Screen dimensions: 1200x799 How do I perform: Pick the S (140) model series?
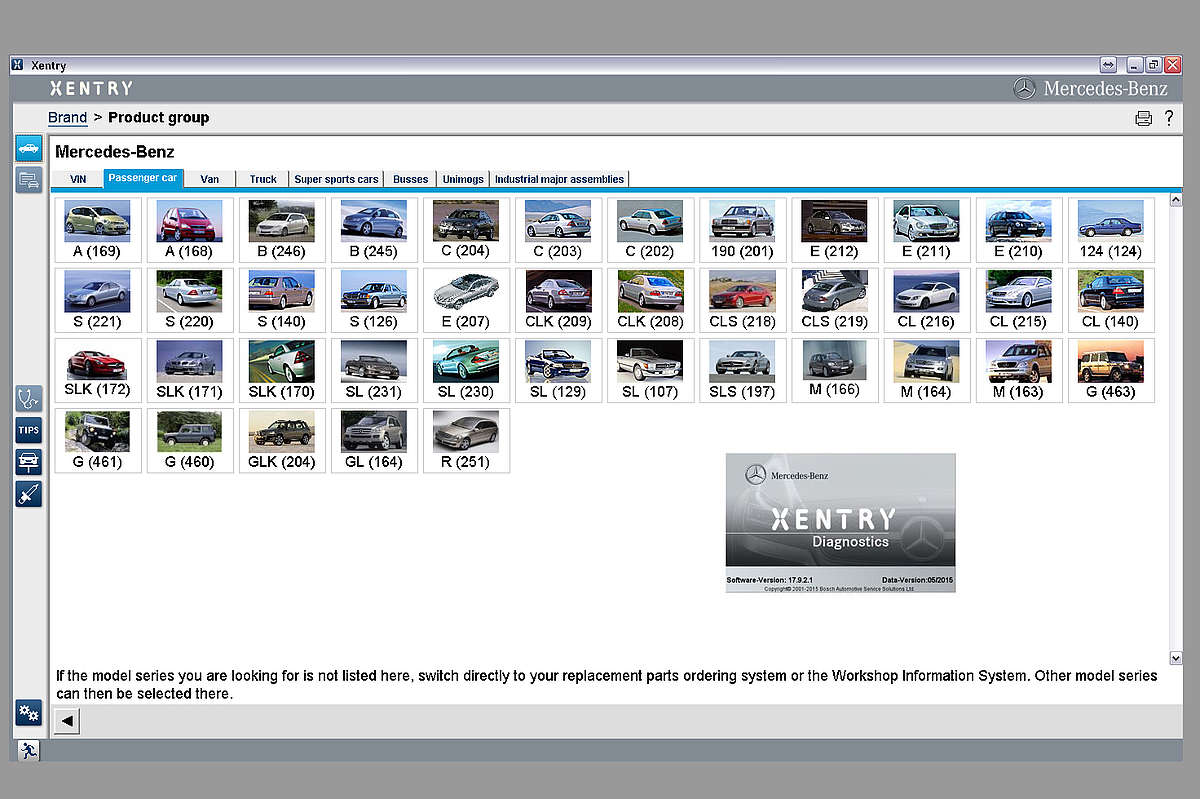[x=281, y=300]
